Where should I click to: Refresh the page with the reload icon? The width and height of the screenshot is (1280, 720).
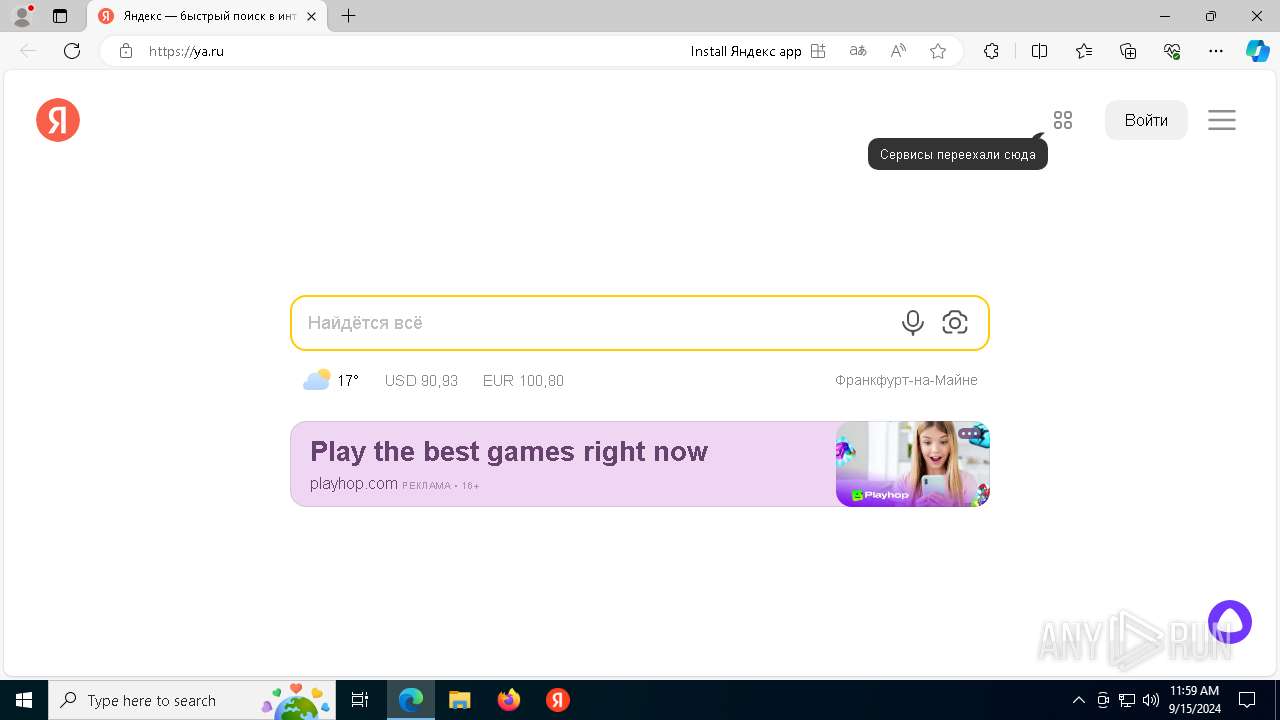point(72,51)
